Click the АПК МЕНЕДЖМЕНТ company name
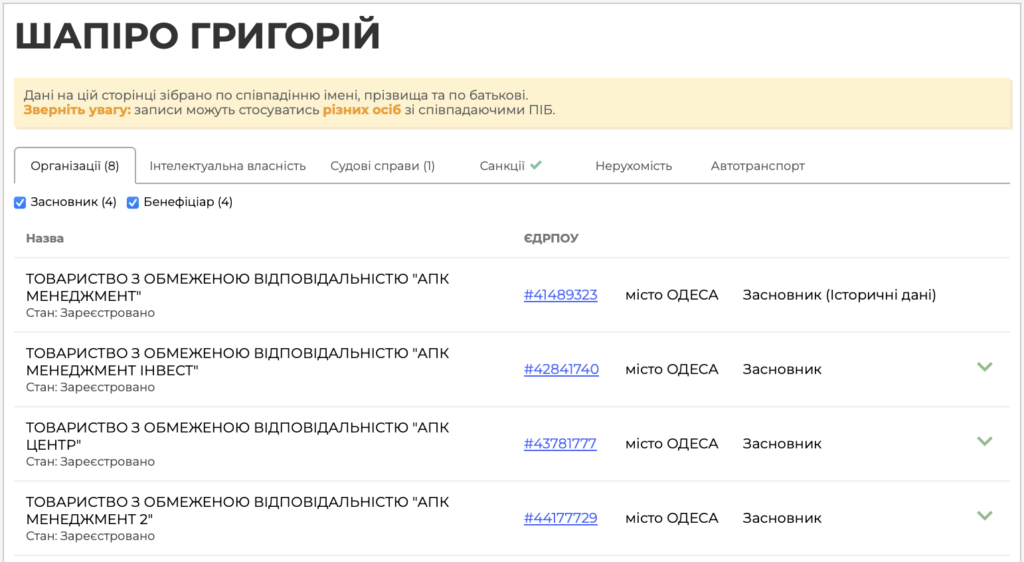Viewport: 1024px width, 562px height. click(x=237, y=287)
